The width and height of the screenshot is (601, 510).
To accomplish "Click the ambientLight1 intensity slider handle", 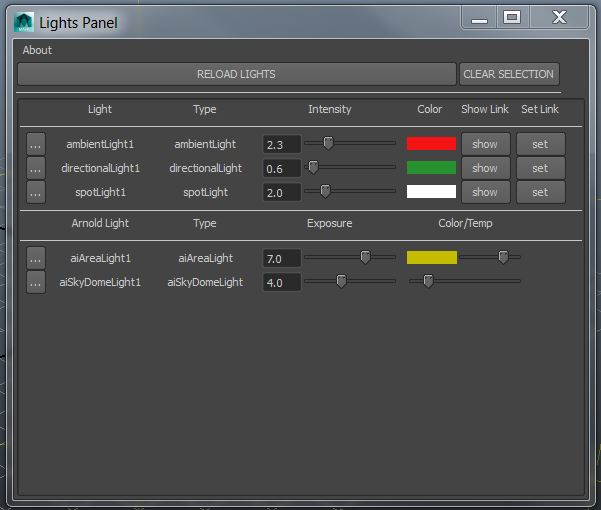I will [328, 143].
